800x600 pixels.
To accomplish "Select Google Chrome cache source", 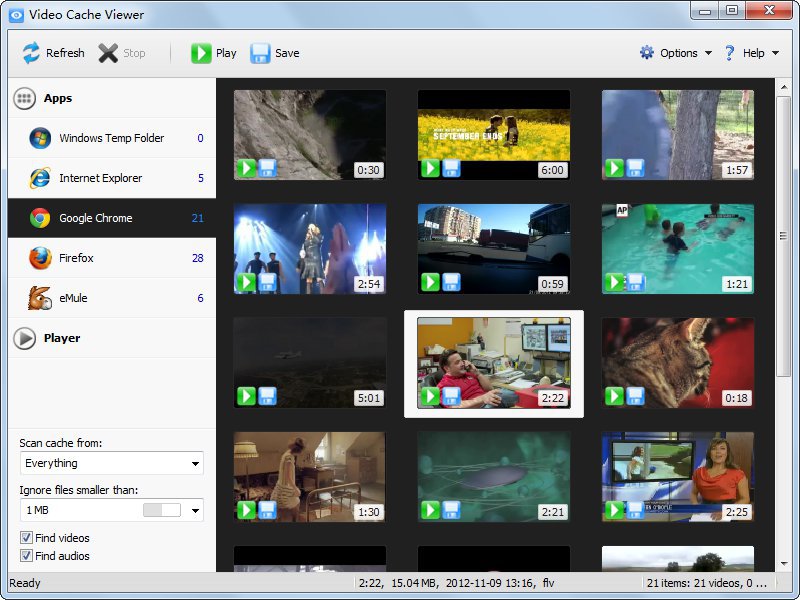I will [112, 218].
